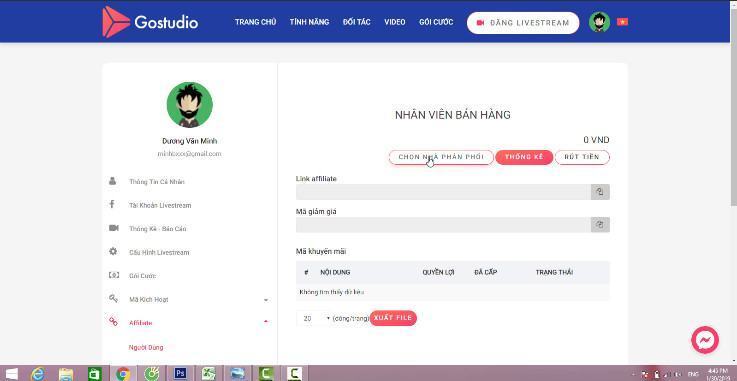Click the name Dương Văn Minh
This screenshot has width=737, height=381.
coord(189,141)
